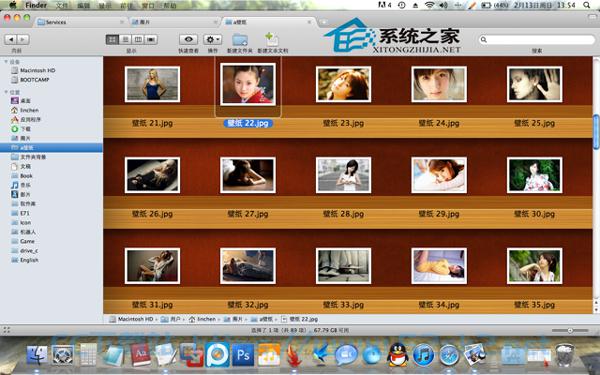Click the volume icon in menu bar
Image resolution: width=600 pixels, height=375 pixels.
click(443, 5)
